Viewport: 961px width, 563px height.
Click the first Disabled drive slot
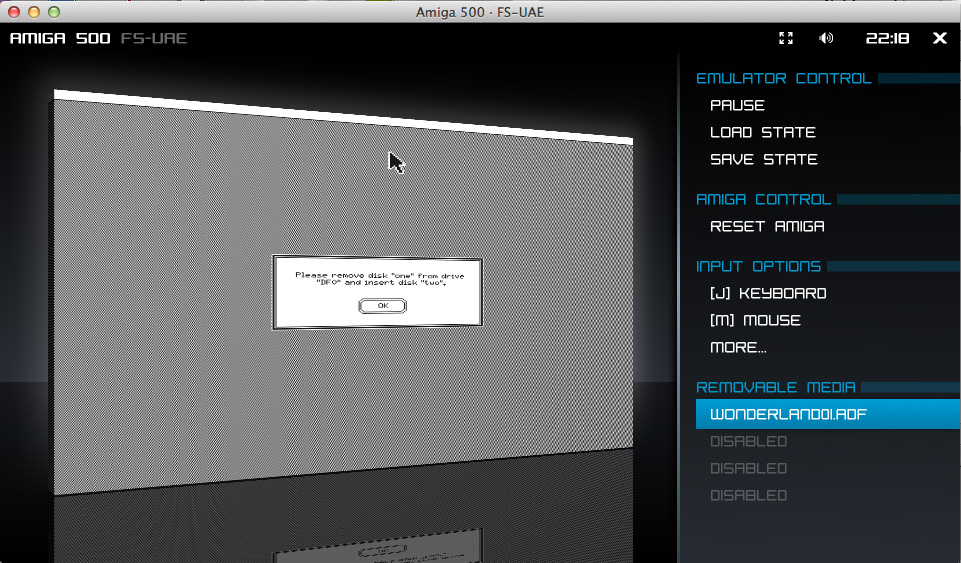point(748,441)
